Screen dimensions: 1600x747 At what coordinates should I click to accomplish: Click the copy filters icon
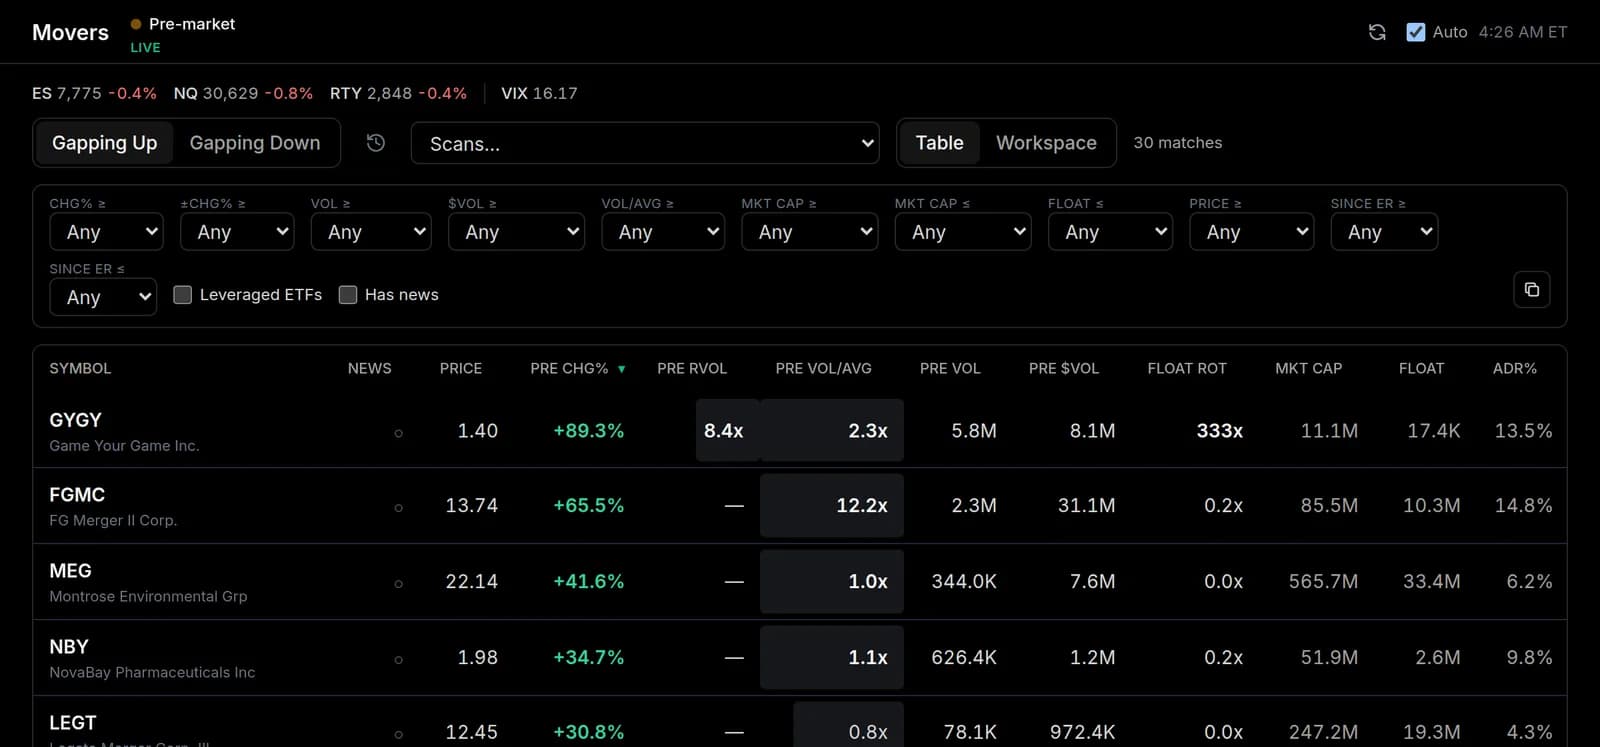[x=1531, y=290]
